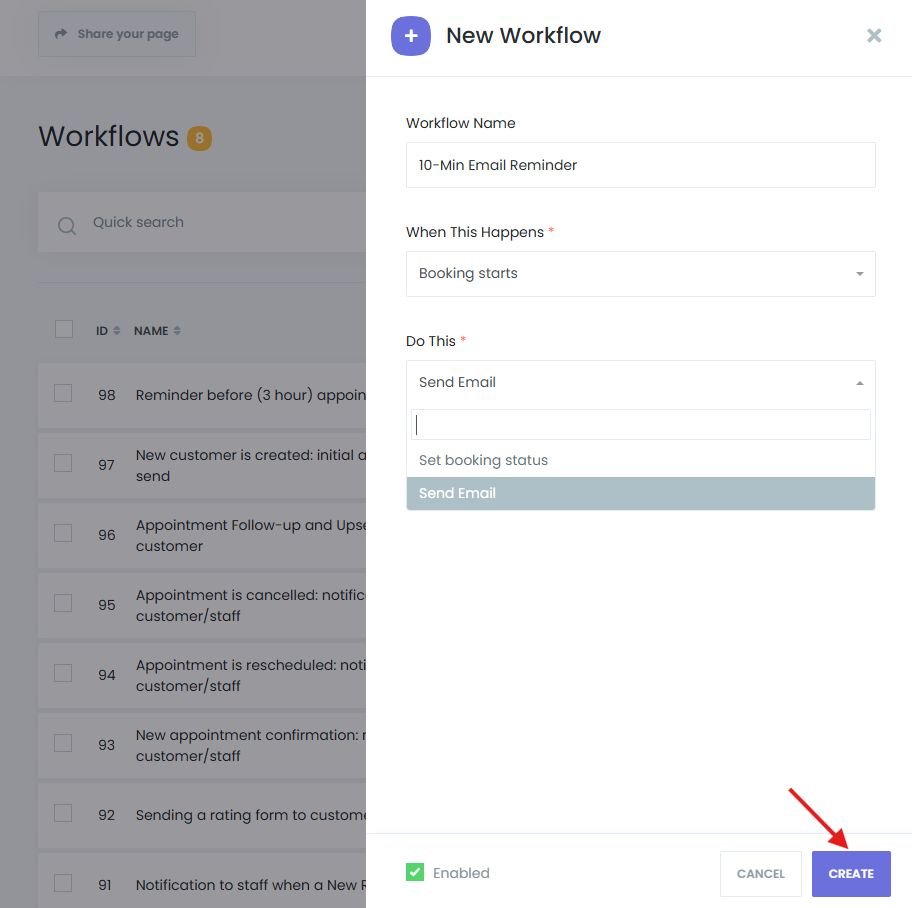Click the Share your page button

(116, 33)
